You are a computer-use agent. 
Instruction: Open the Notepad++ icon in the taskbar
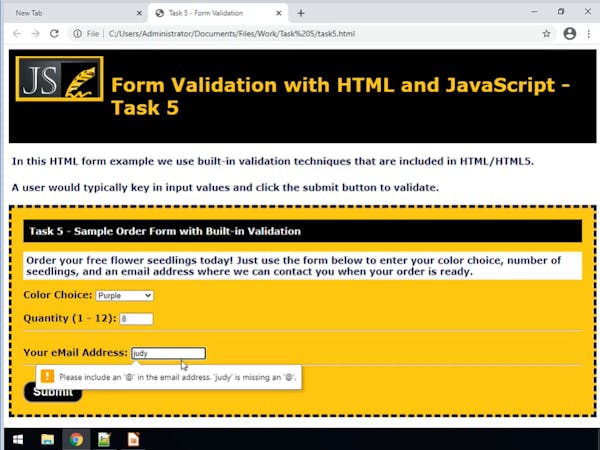point(104,439)
